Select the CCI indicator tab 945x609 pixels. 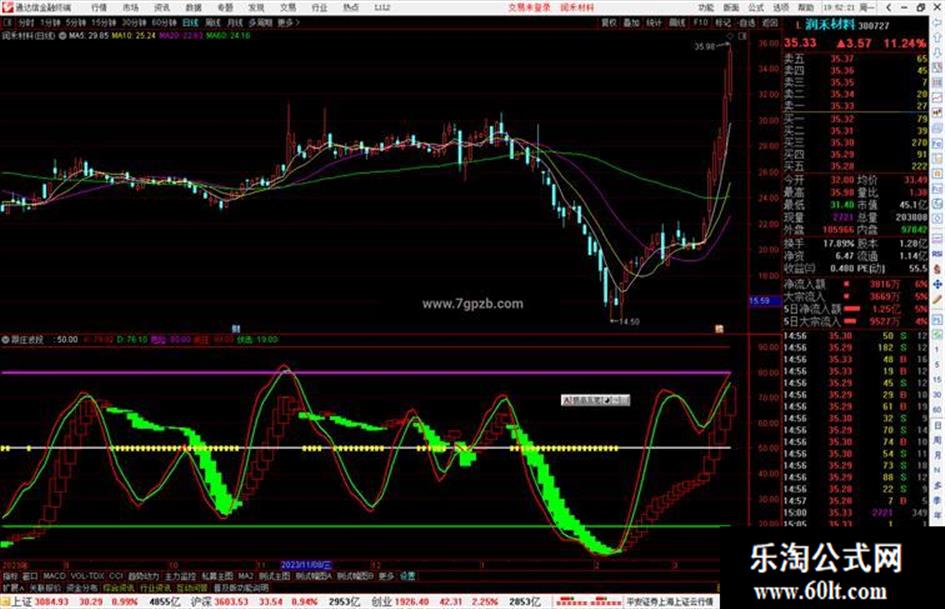(x=116, y=576)
